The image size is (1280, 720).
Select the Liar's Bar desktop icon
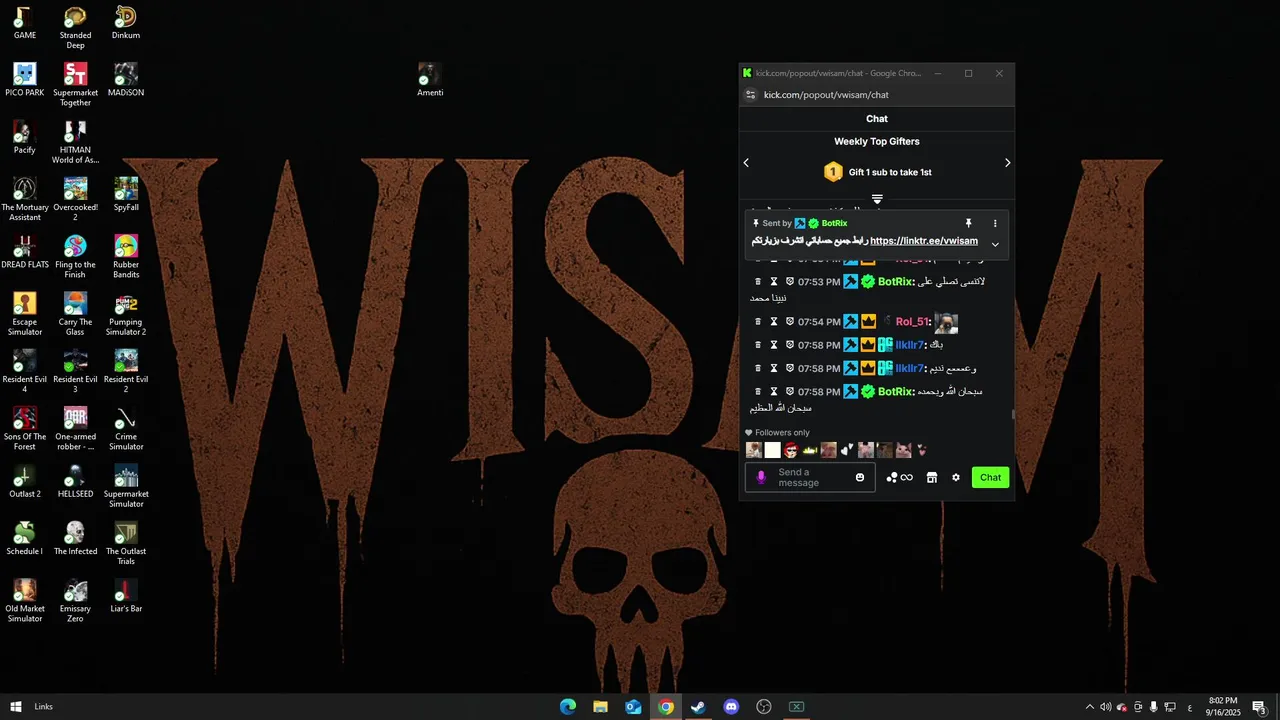point(126,596)
